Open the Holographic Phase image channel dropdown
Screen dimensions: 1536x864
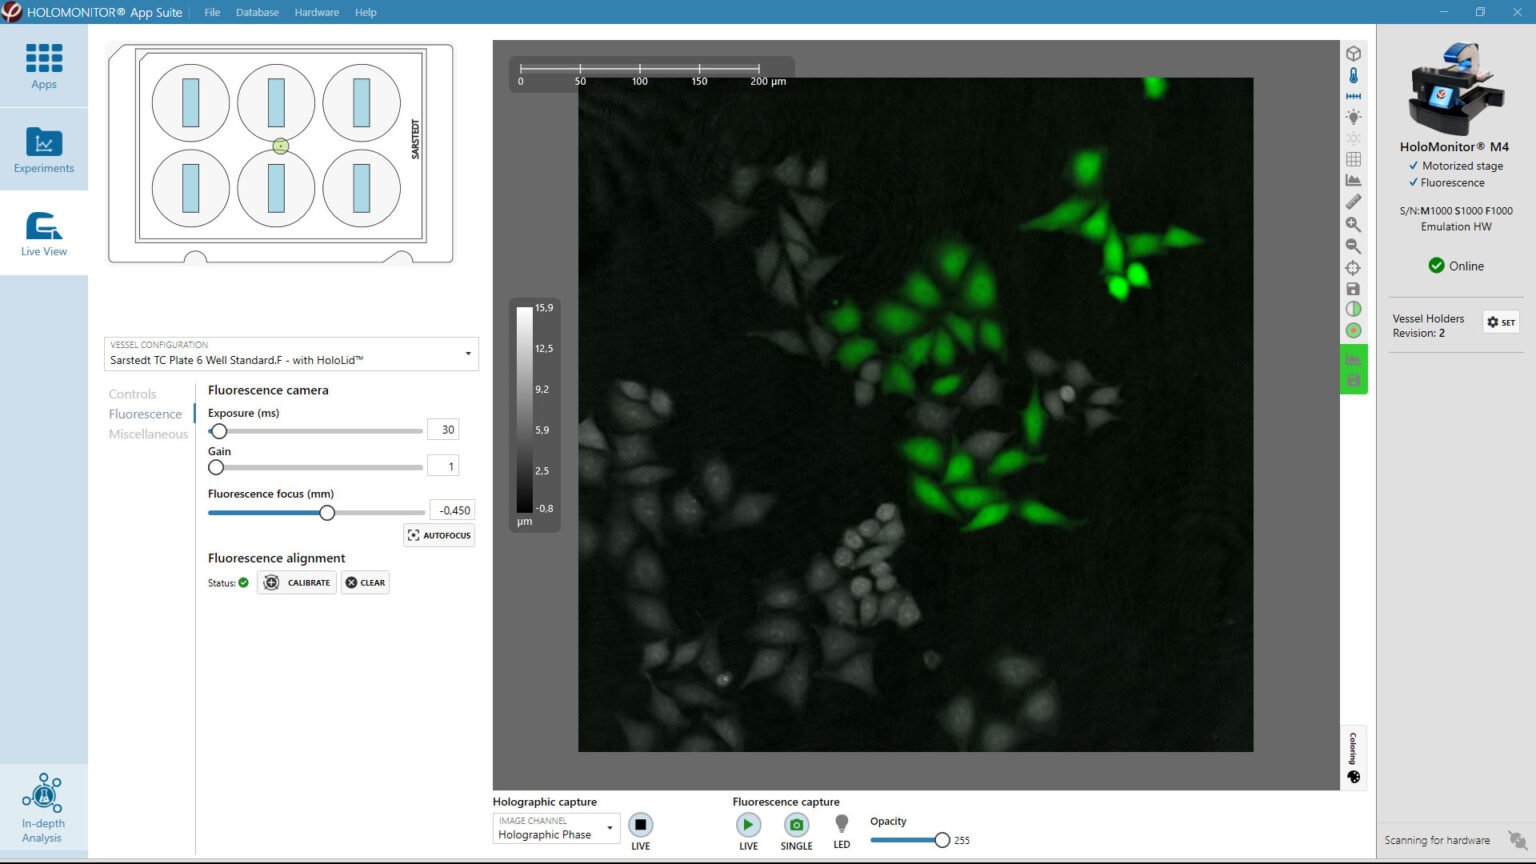610,829
